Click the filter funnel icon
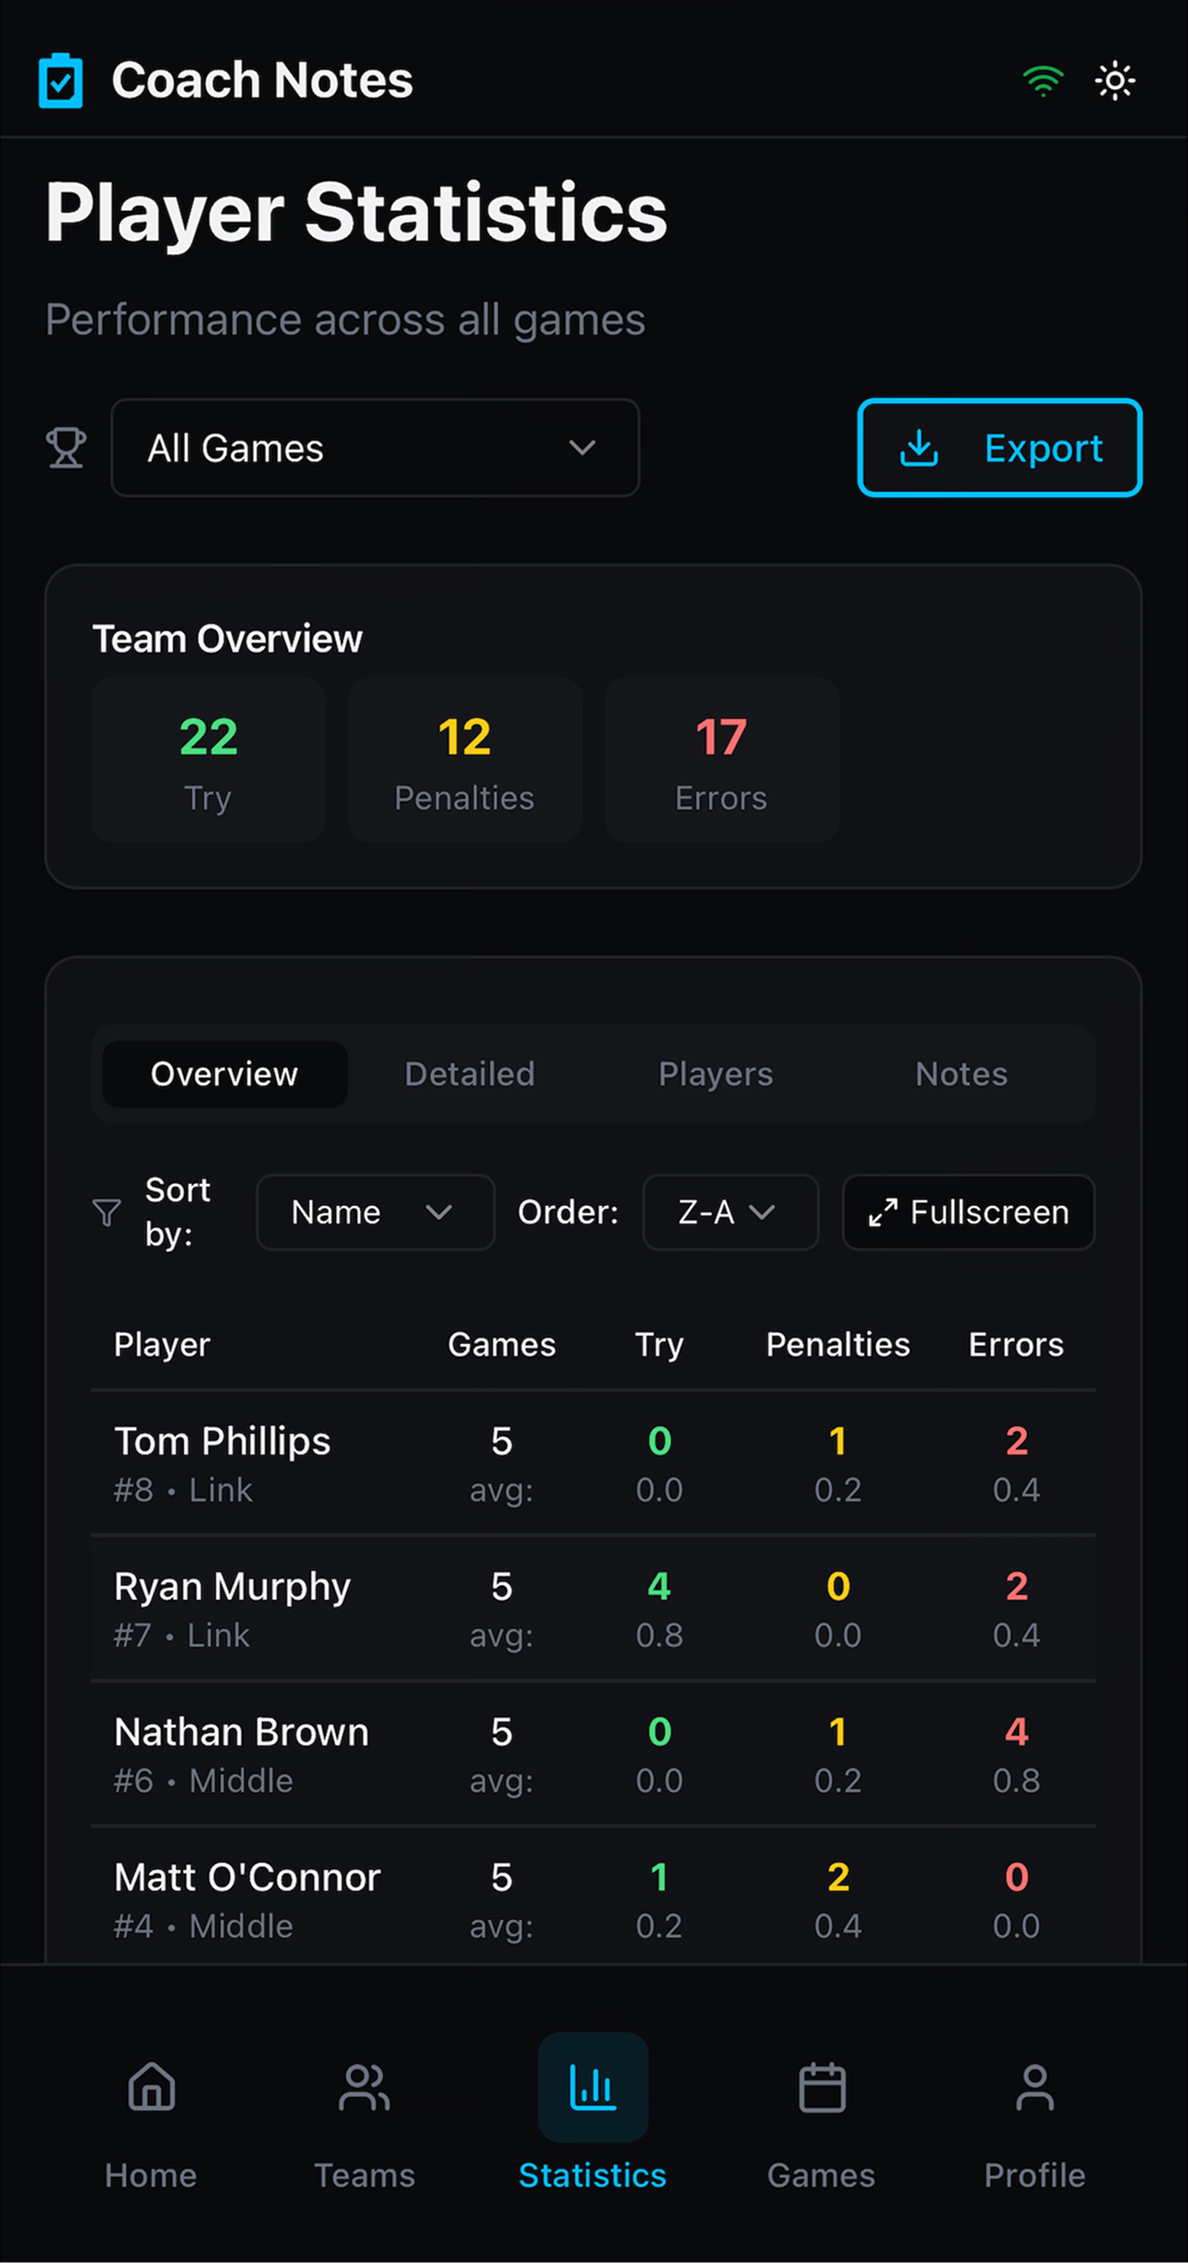The width and height of the screenshot is (1188, 2263). [107, 1212]
